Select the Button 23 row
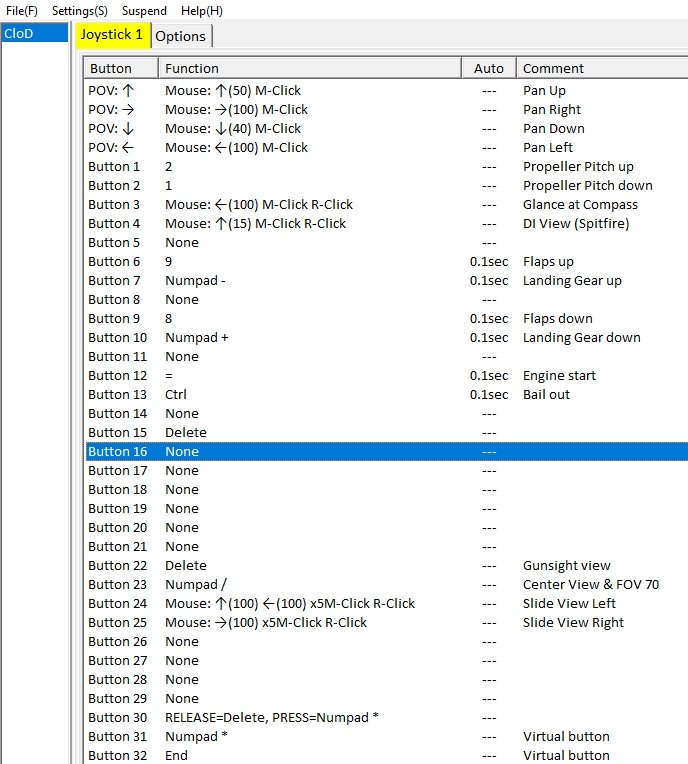The image size is (688, 764). pyautogui.click(x=387, y=585)
